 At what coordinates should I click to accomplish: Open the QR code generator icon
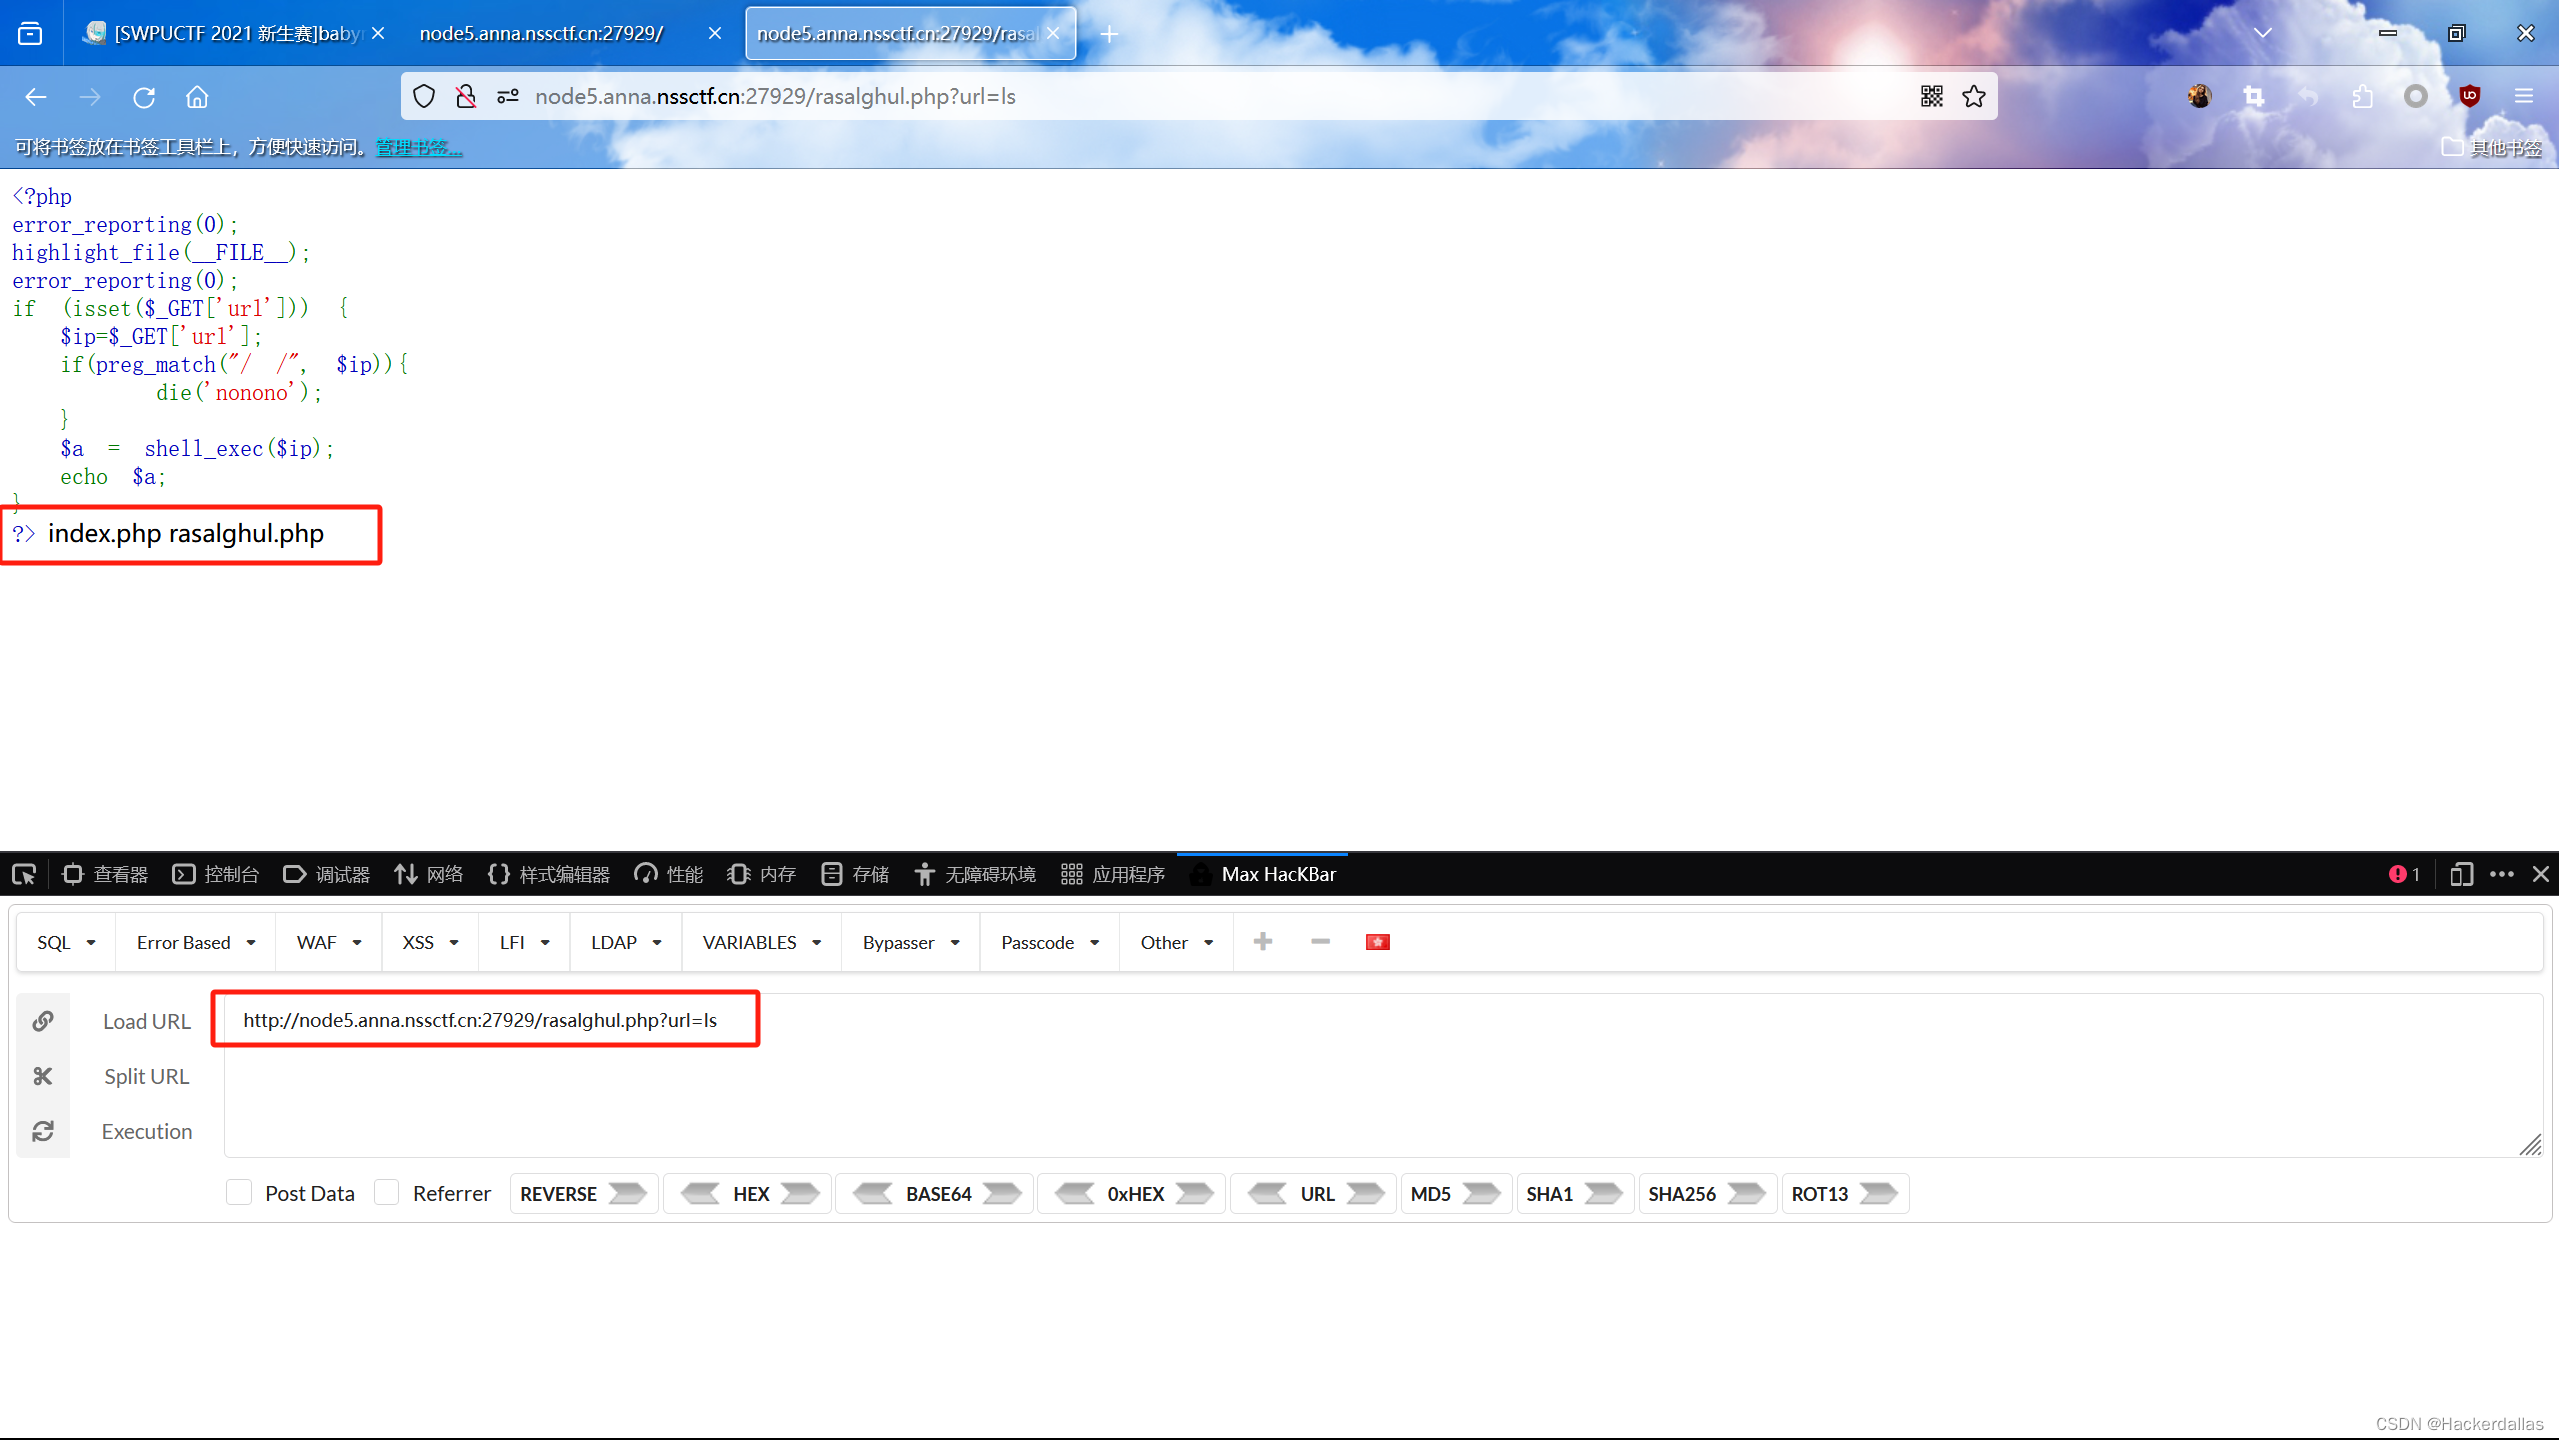click(x=1931, y=96)
